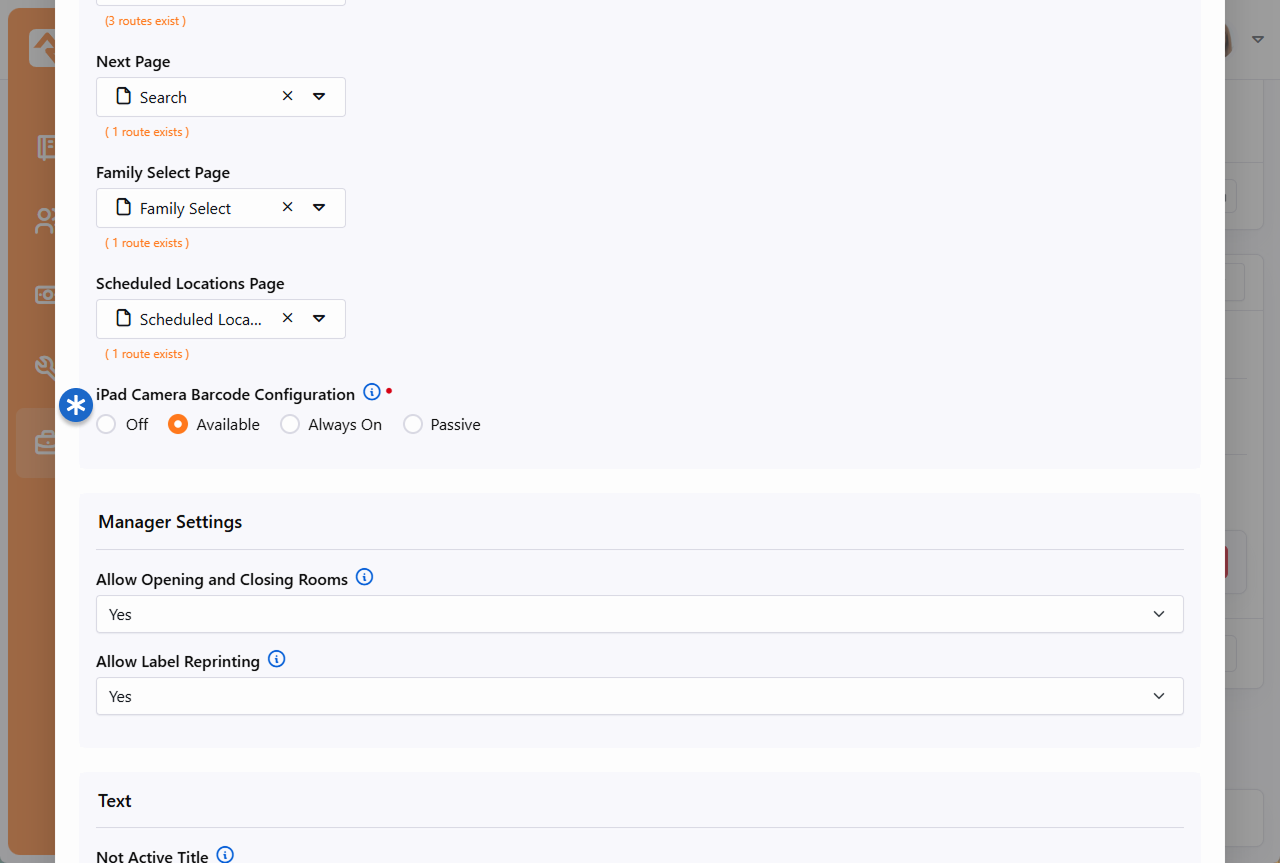The height and width of the screenshot is (863, 1280).
Task: Click info icon beside iPad Camera Barcode Configuration
Action: 372,392
